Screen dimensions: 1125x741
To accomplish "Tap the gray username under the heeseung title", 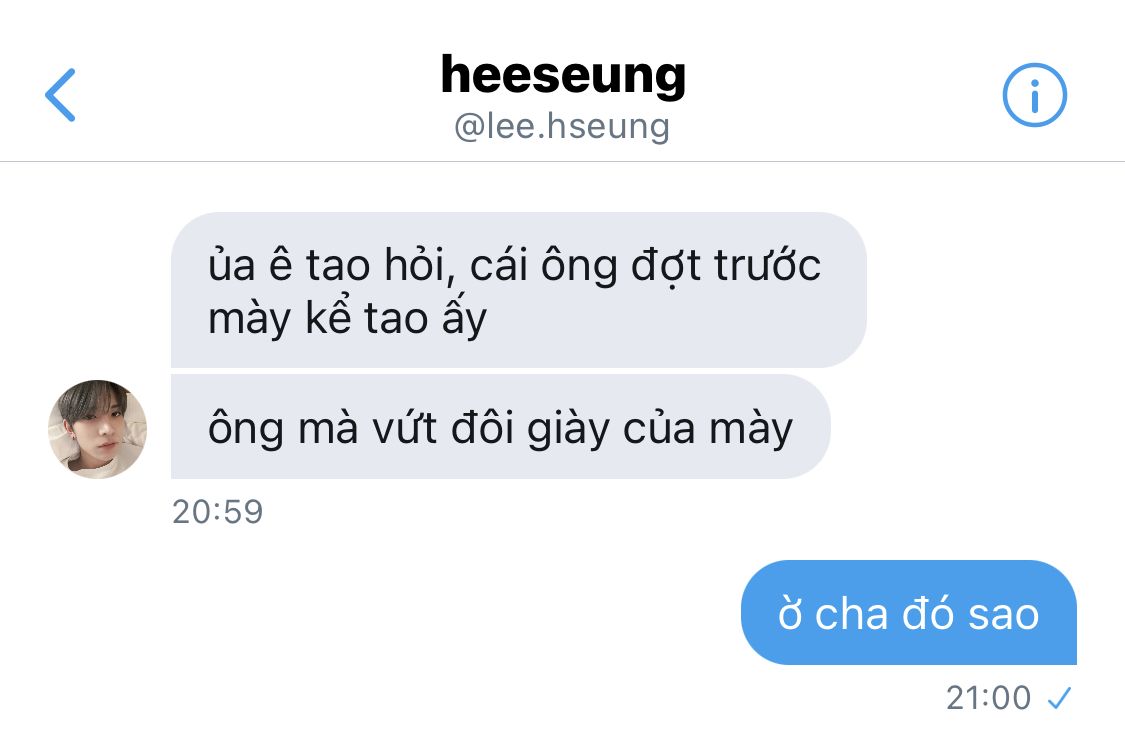I will tap(562, 127).
